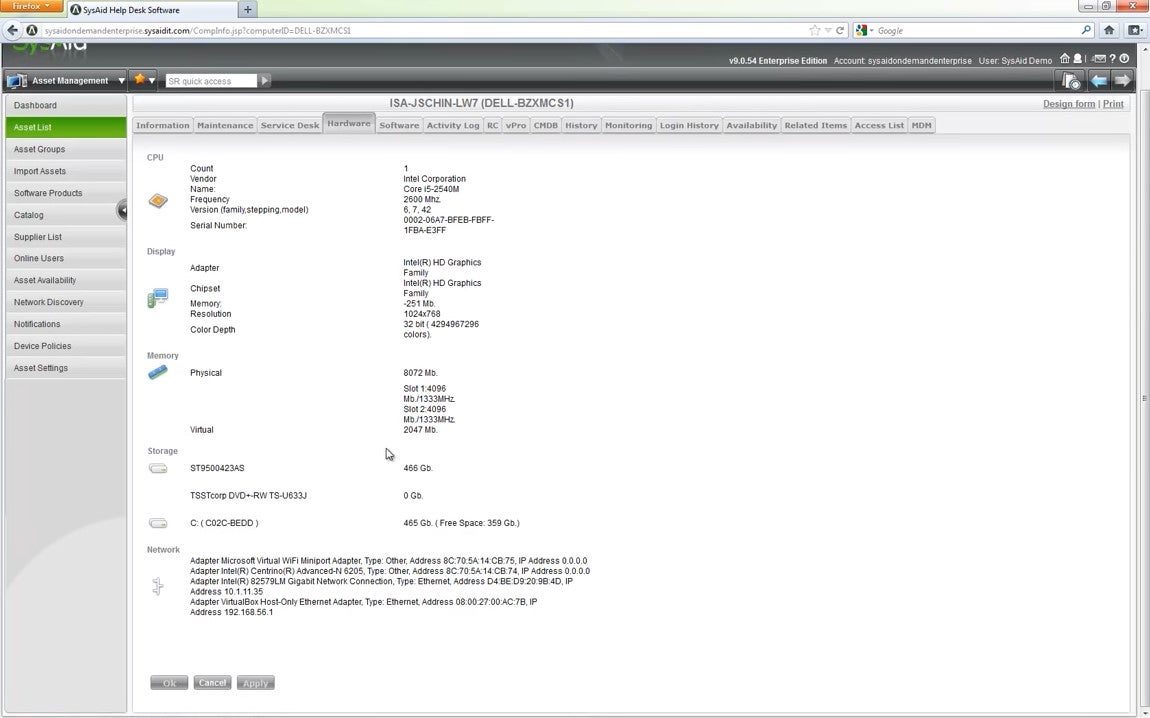The width and height of the screenshot is (1150, 718).
Task: Open the home icon in SysAid header
Action: coord(1065,59)
